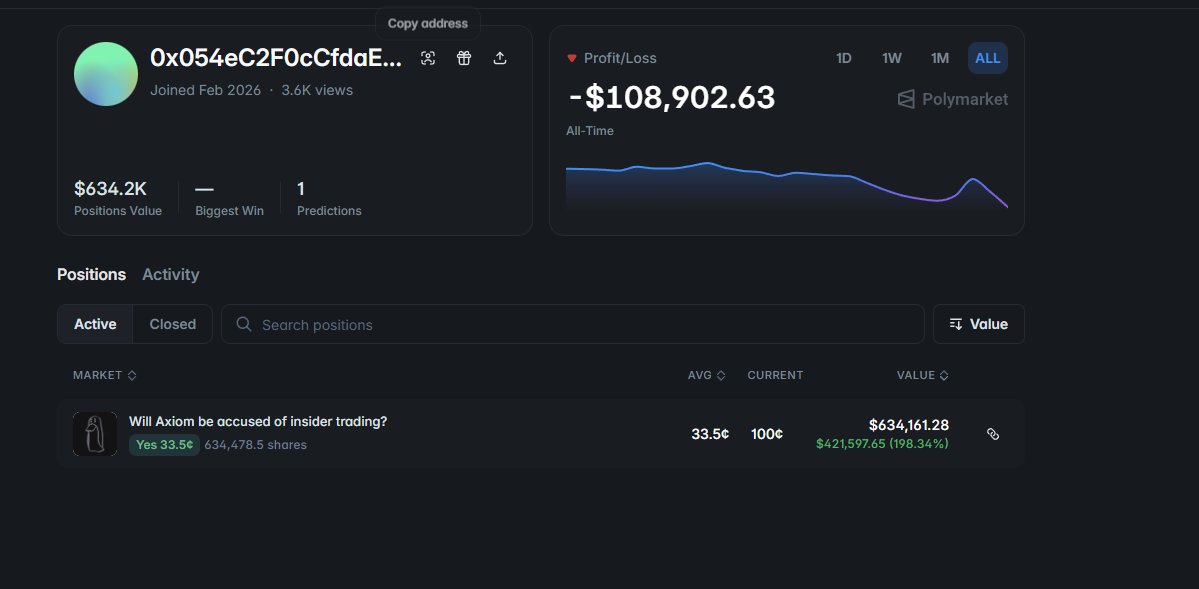The height and width of the screenshot is (589, 1199).
Task: Click the profit/loss line chart
Action: [x=787, y=185]
